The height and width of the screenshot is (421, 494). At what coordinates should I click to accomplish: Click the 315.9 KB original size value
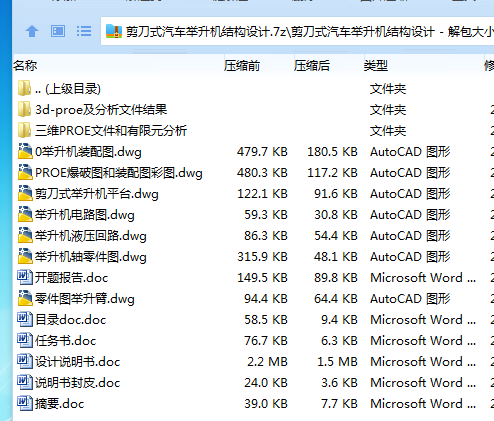click(262, 257)
